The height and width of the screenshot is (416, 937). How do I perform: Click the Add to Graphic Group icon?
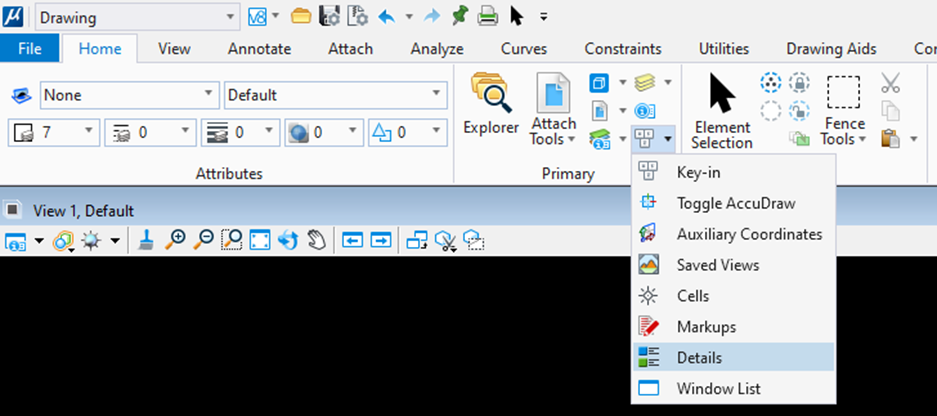[799, 139]
